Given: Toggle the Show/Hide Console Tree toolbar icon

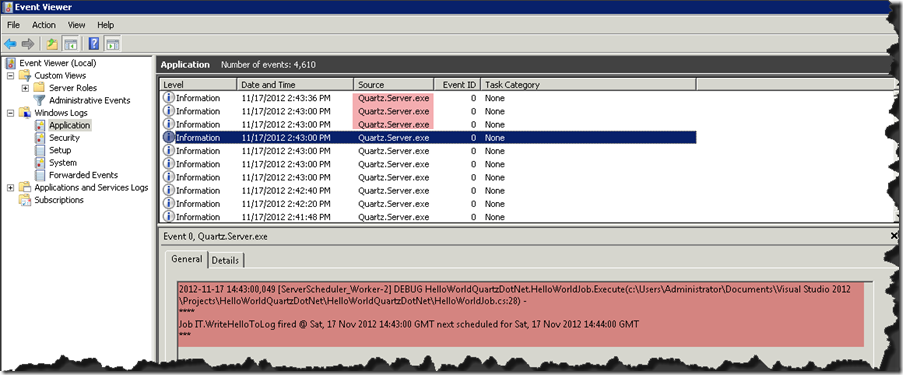Looking at the screenshot, I should click(71, 44).
